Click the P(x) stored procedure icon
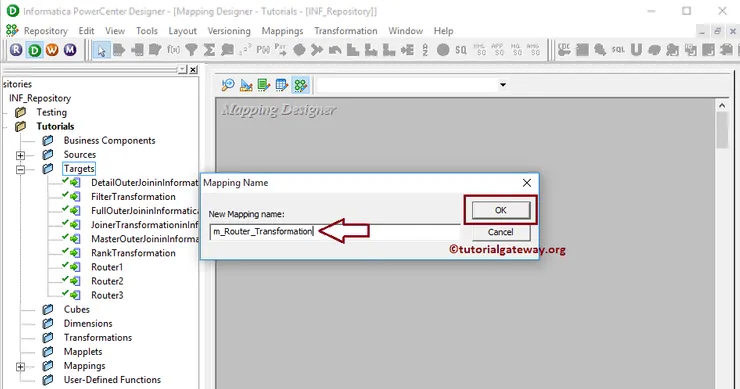Image resolution: width=740 pixels, height=389 pixels. (263, 50)
